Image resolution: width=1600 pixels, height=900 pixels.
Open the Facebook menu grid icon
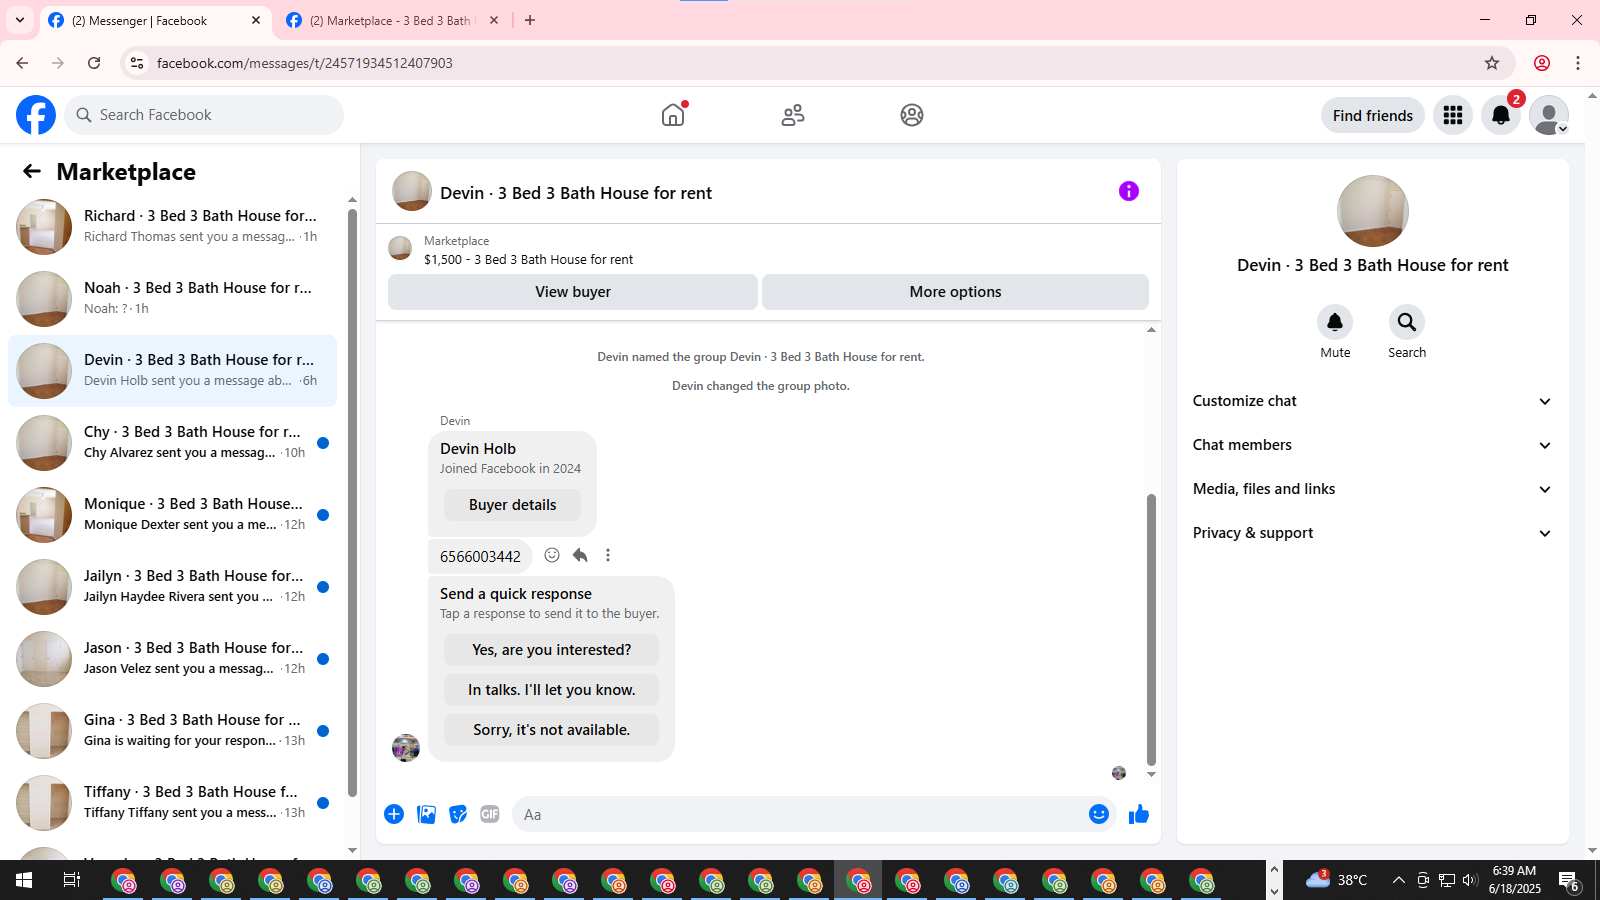click(1453, 115)
